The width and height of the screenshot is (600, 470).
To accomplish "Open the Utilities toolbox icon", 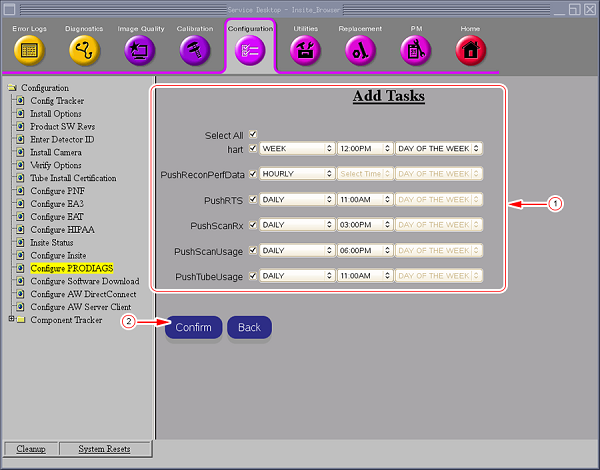I will [305, 50].
